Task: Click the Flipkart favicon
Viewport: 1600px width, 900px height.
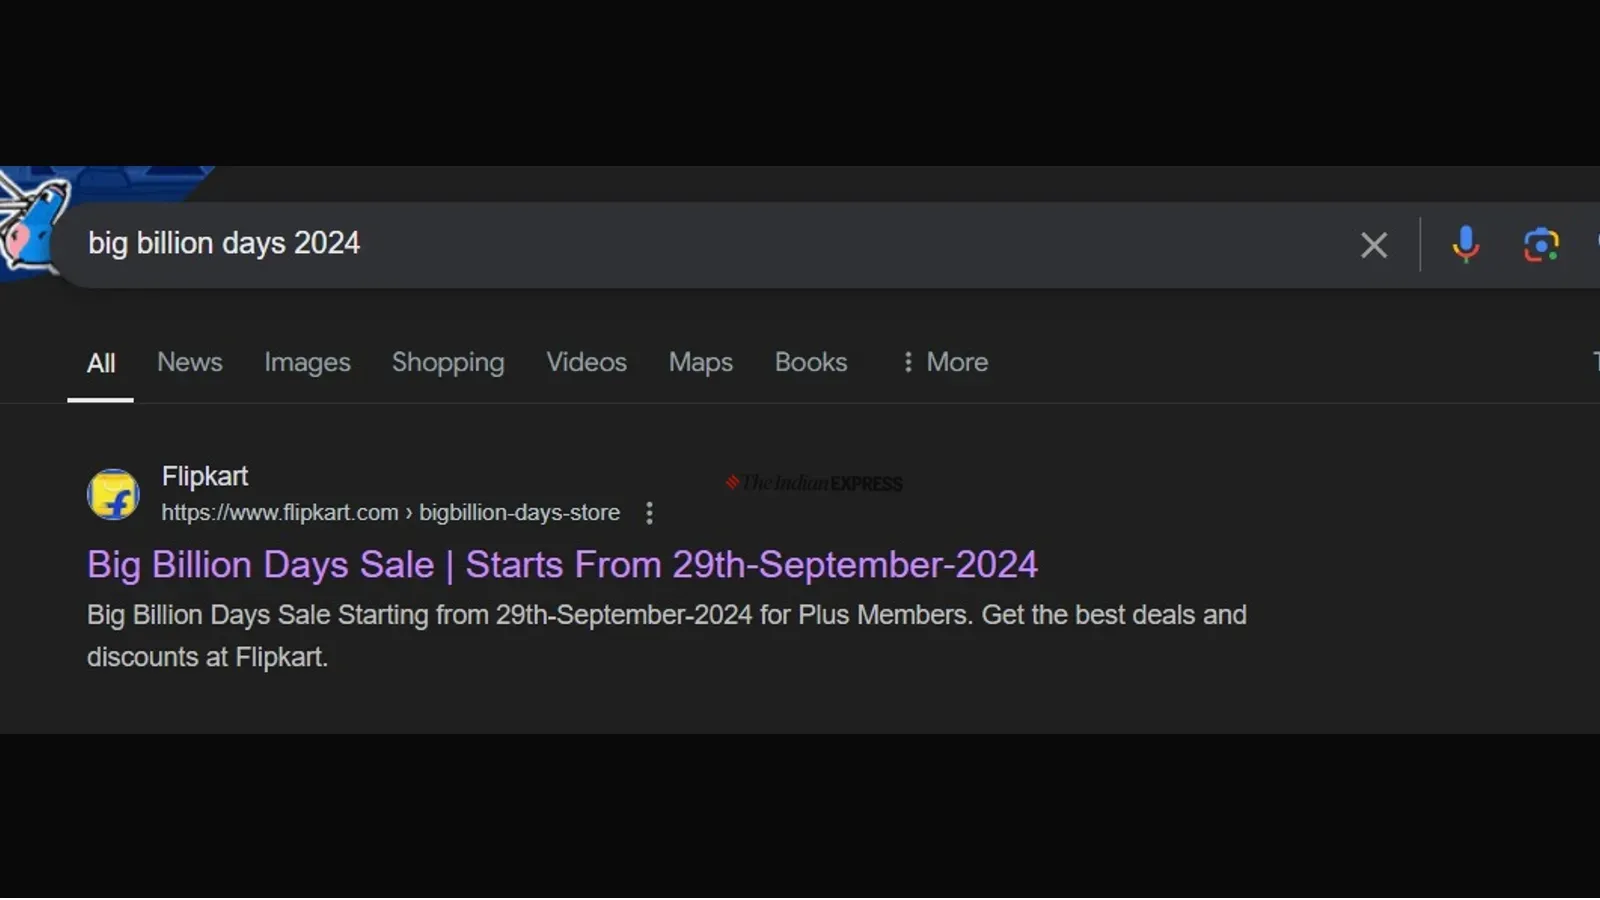Action: point(113,494)
